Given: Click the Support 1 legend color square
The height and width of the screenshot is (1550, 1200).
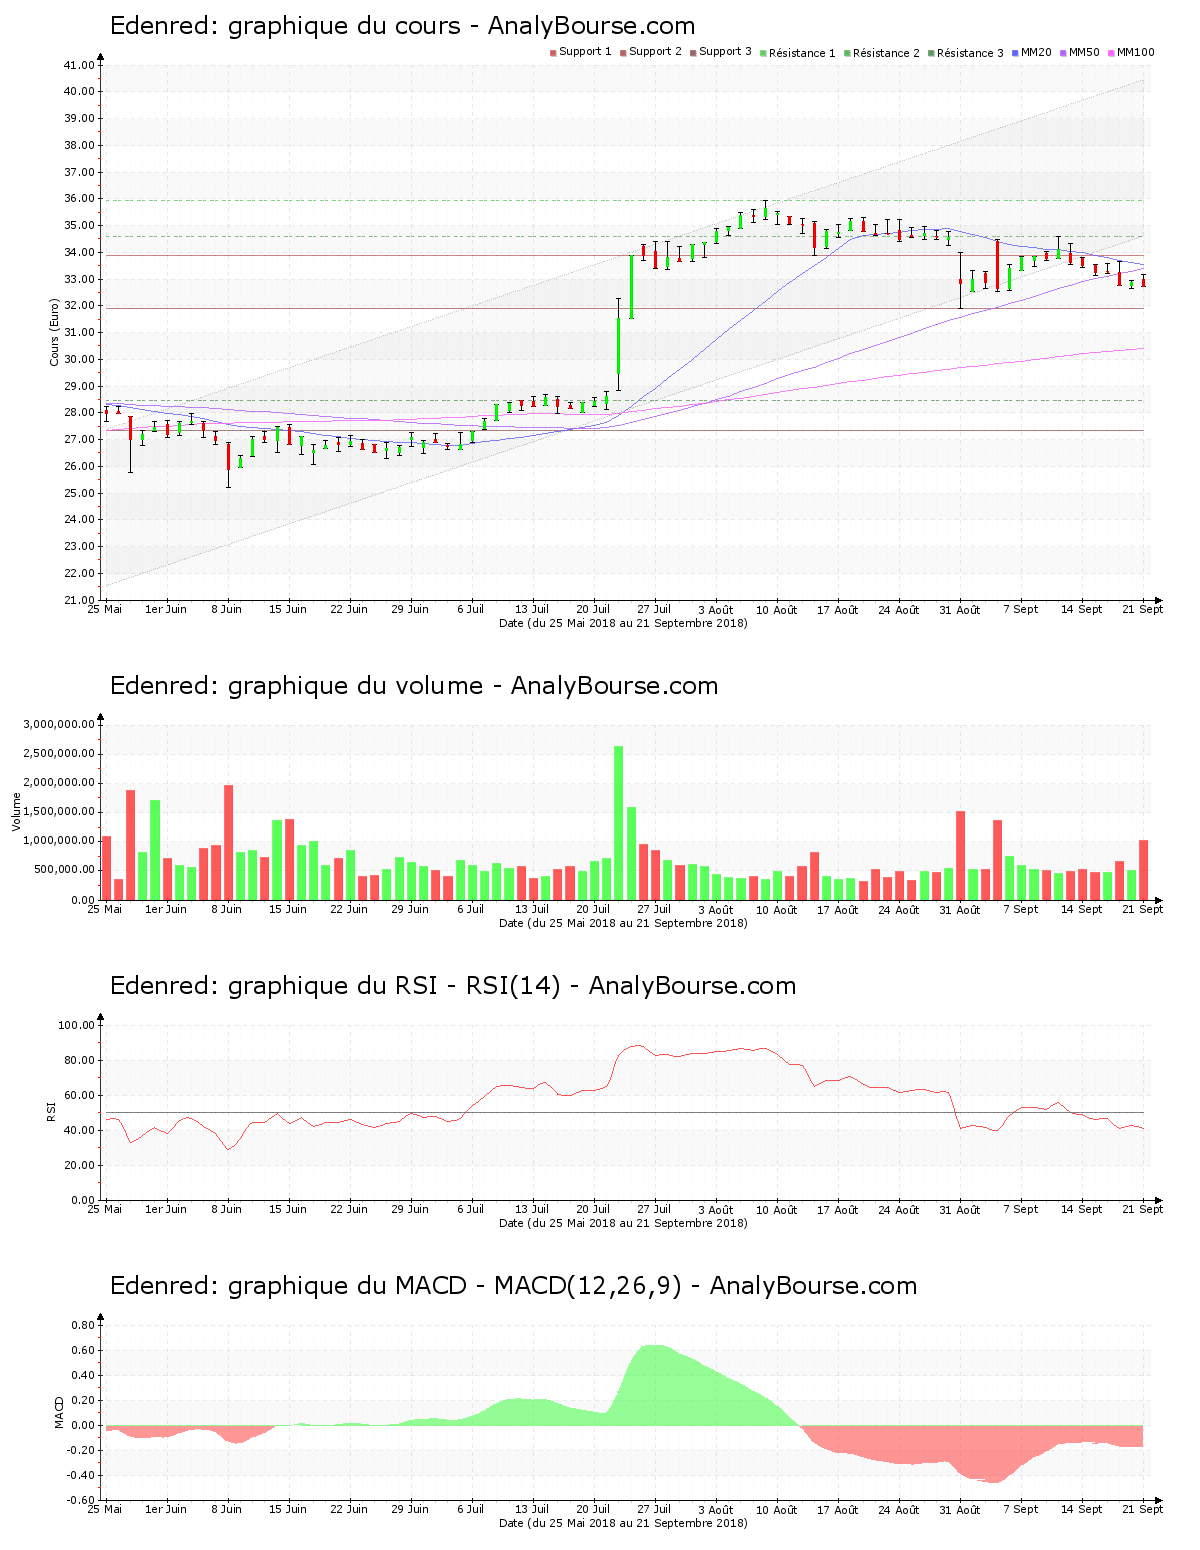Looking at the screenshot, I should (553, 52).
